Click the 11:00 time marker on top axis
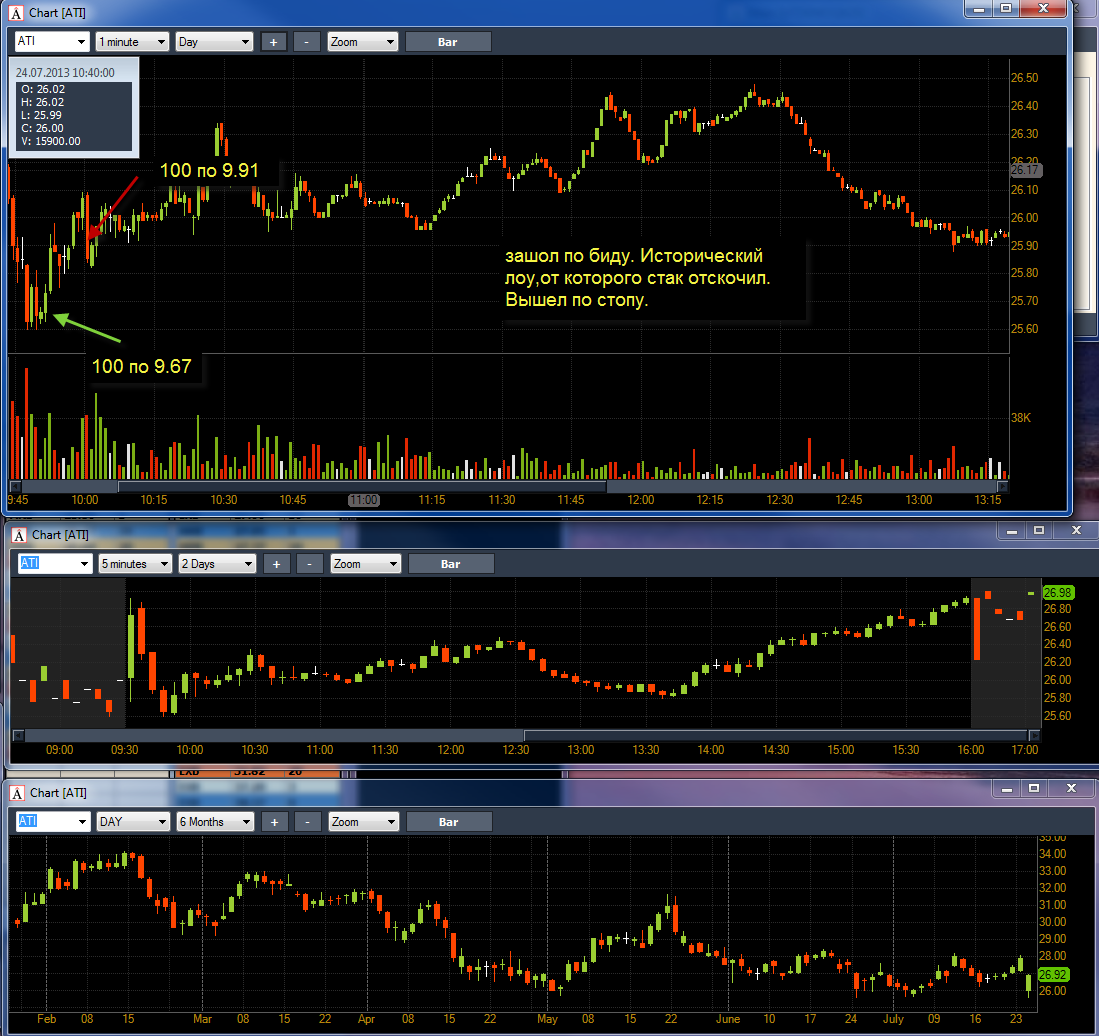 pos(364,500)
